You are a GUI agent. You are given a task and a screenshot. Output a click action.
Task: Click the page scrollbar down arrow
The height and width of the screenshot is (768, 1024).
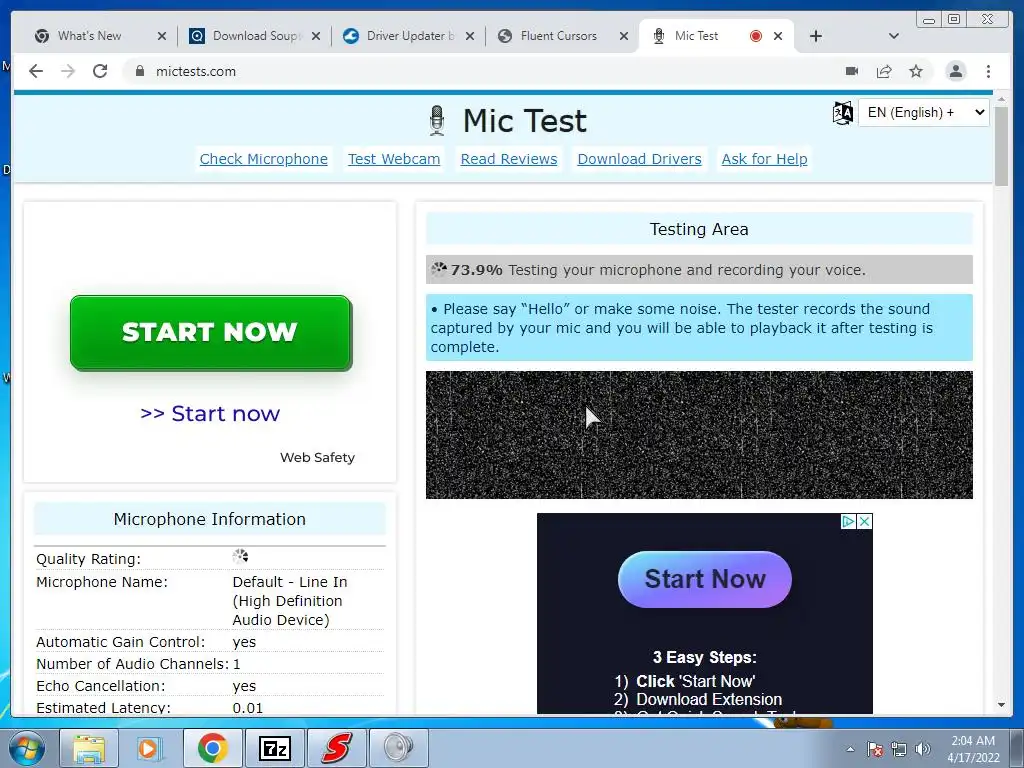[x=1001, y=705]
